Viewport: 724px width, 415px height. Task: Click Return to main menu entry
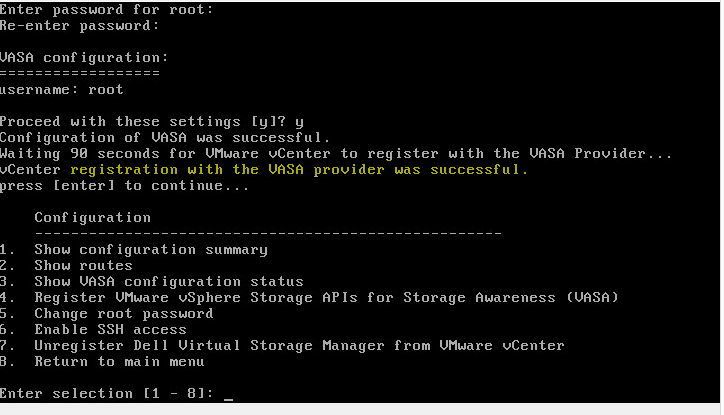pos(119,361)
